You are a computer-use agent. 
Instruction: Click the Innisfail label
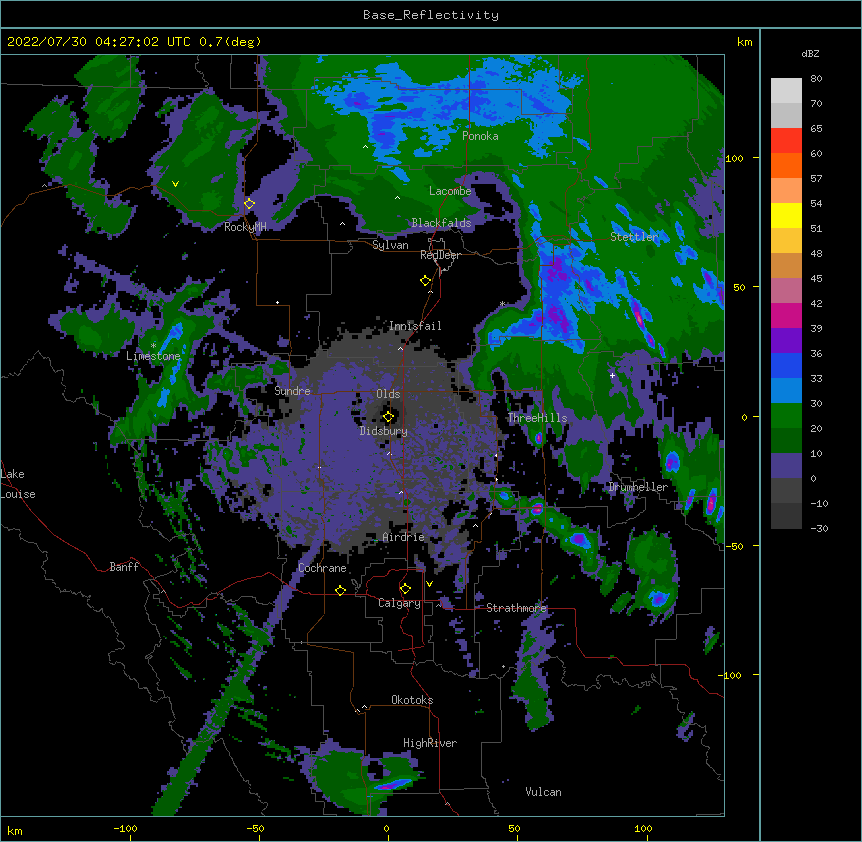pos(415,326)
